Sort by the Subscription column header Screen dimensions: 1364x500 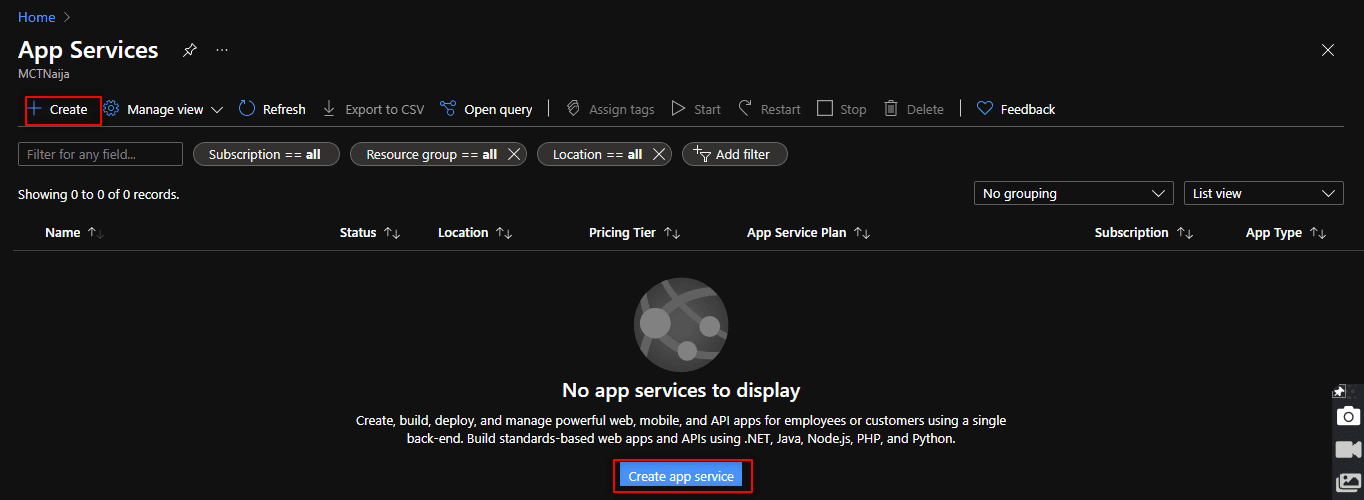point(1144,232)
